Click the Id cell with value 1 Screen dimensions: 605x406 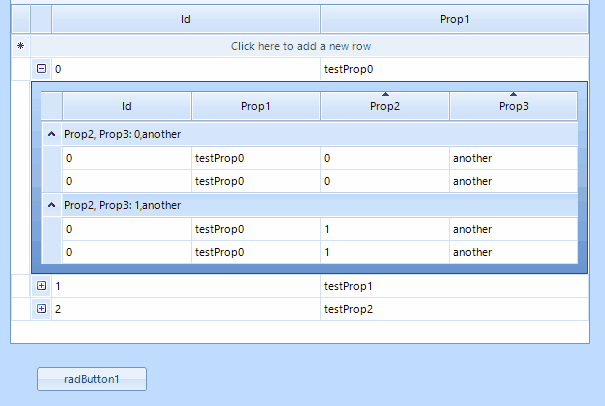point(186,286)
